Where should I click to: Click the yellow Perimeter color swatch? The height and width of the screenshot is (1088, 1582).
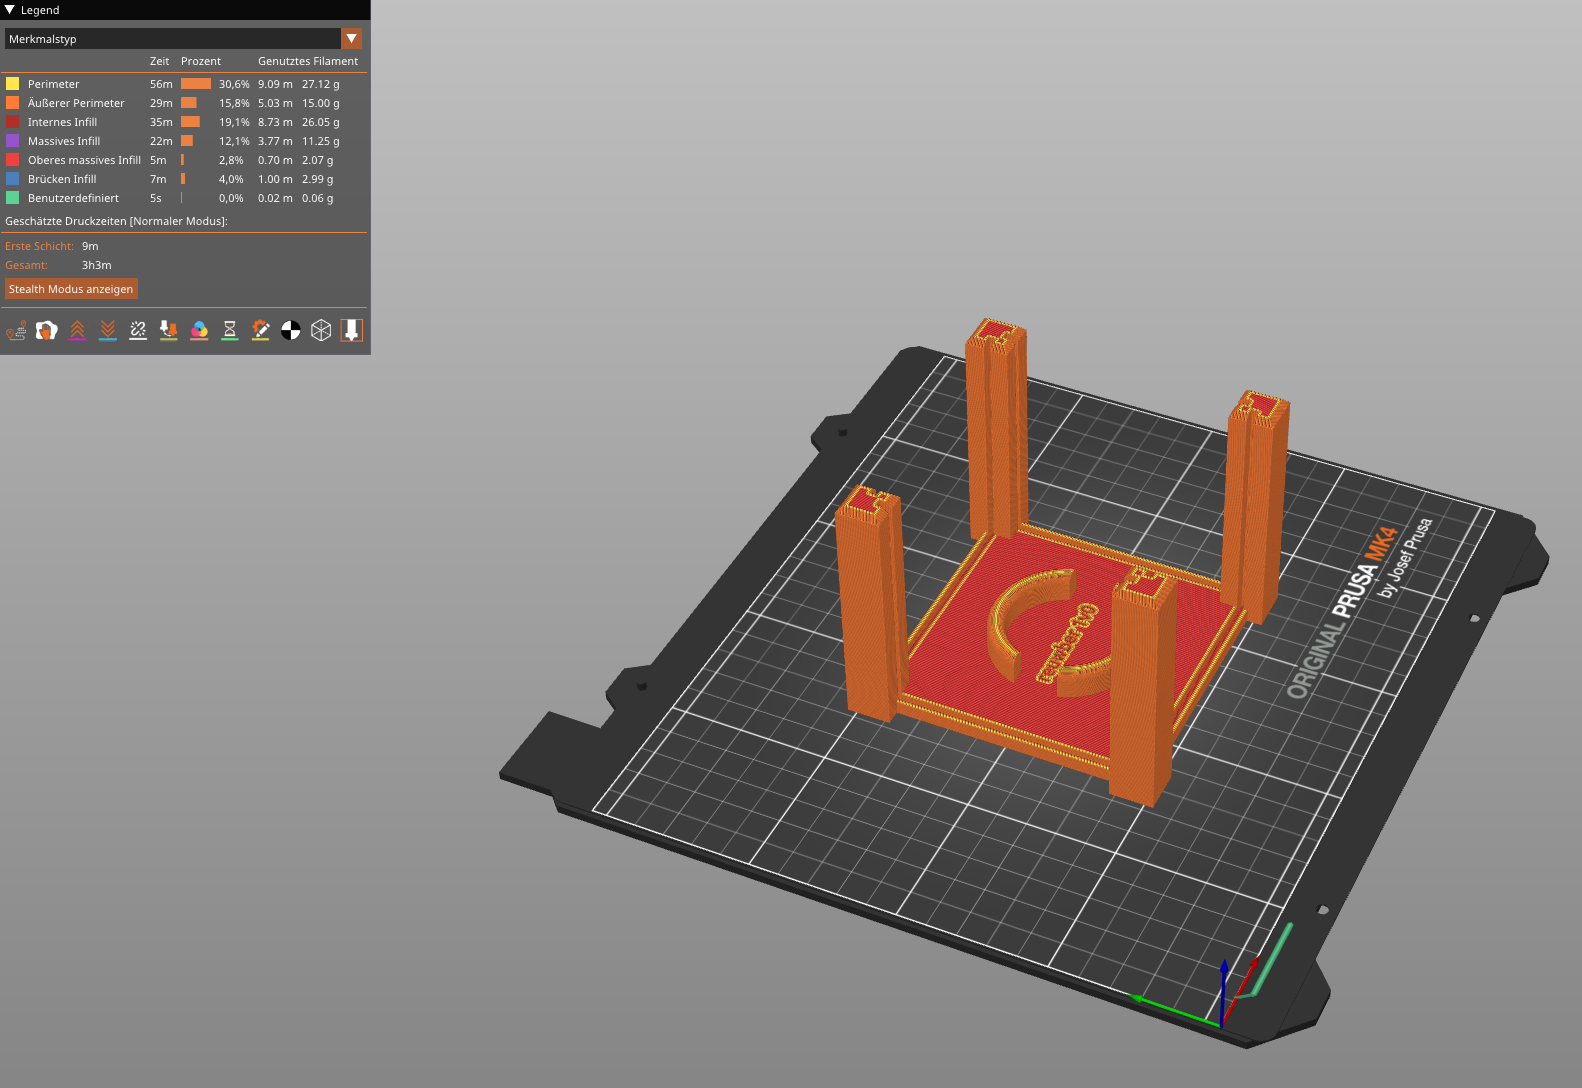[x=13, y=84]
